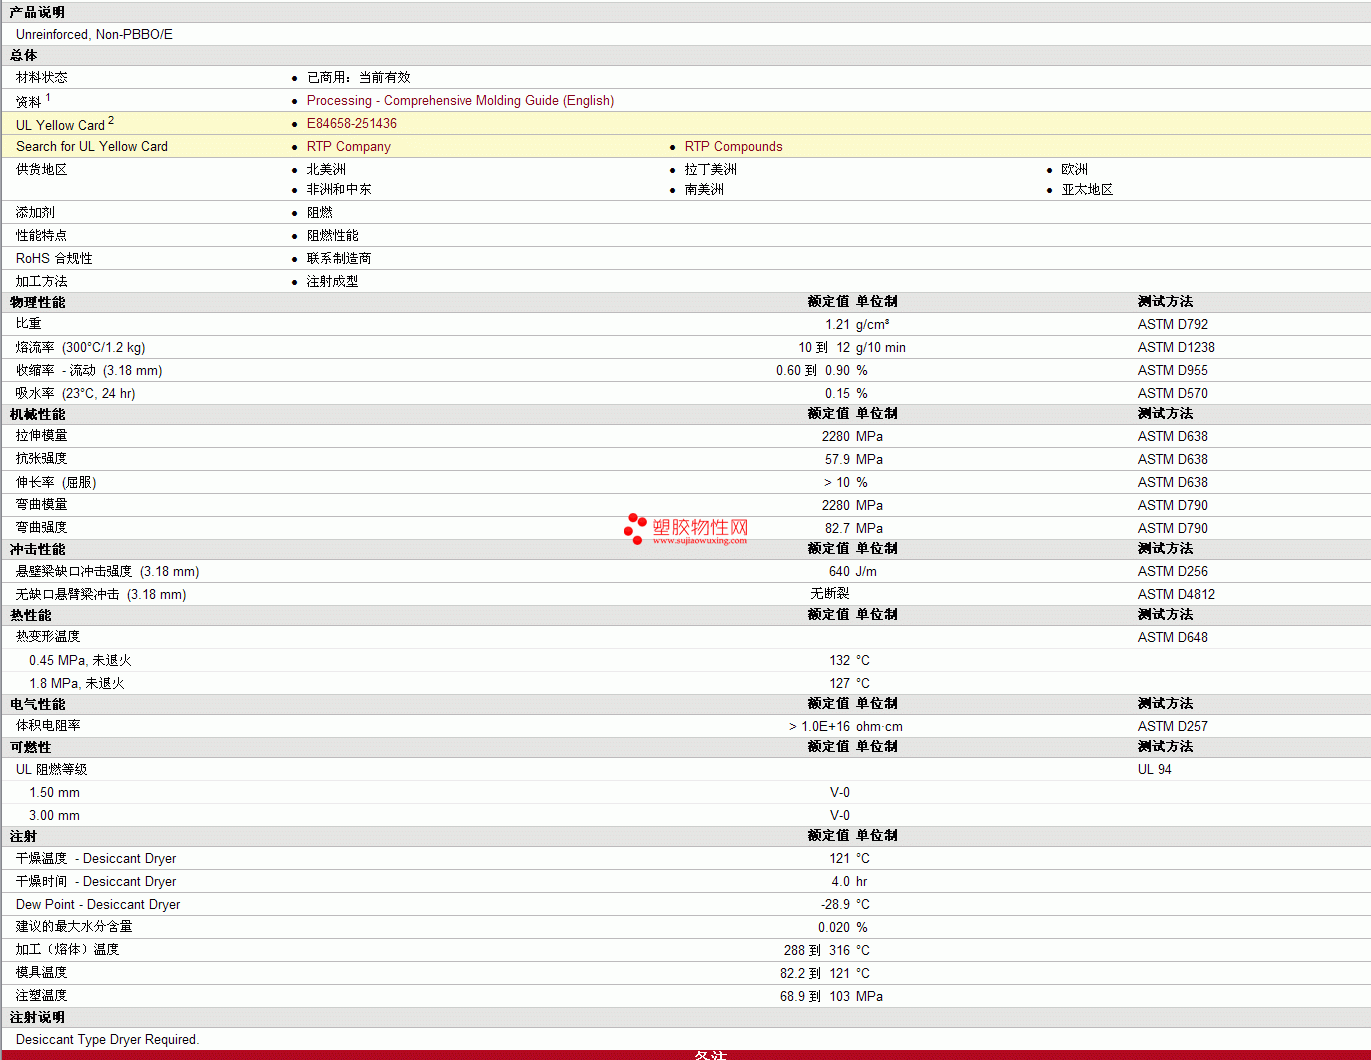1371x1060 pixels.
Task: Click the 冲击性能 section heading
Action: click(x=37, y=549)
